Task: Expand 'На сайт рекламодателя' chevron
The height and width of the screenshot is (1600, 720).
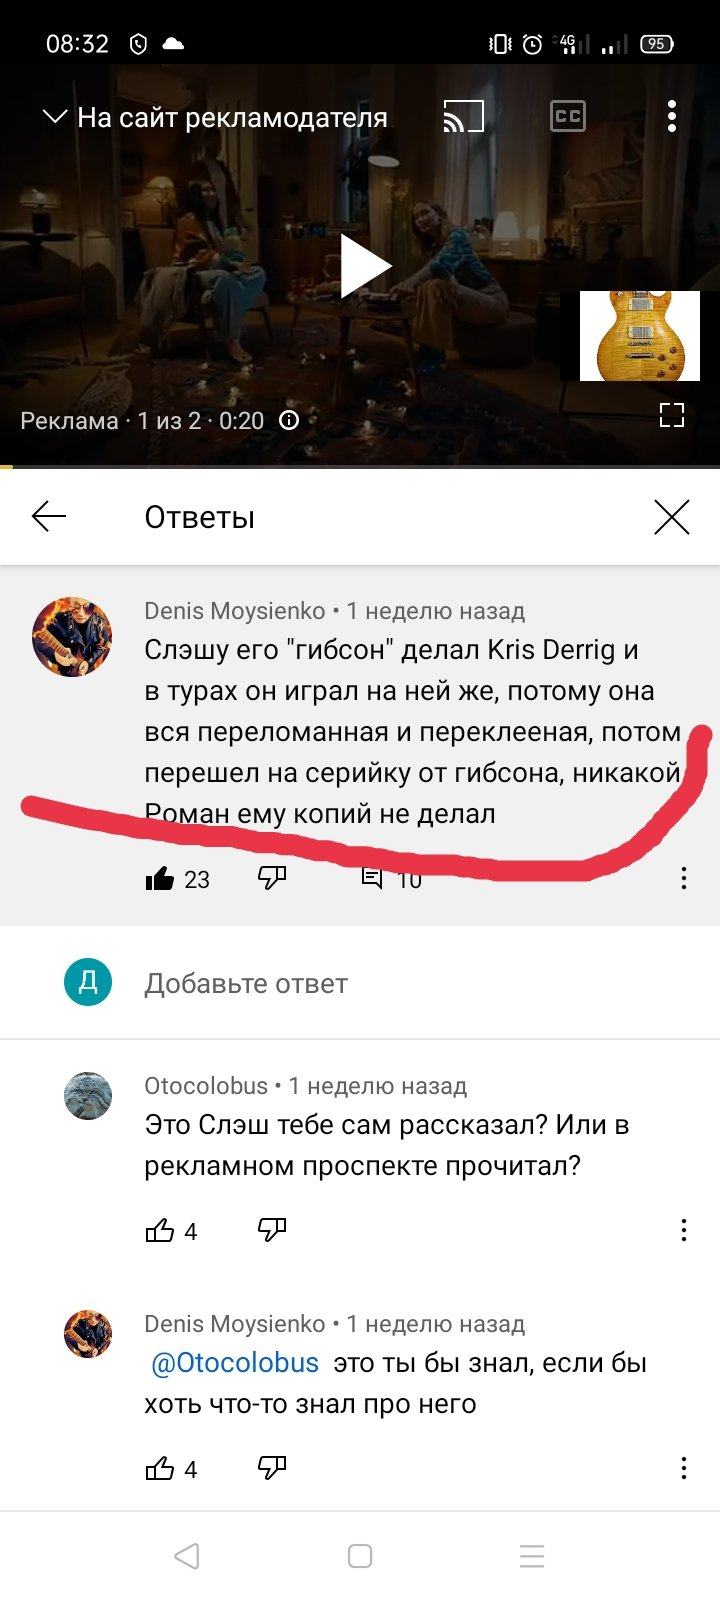Action: 54,117
